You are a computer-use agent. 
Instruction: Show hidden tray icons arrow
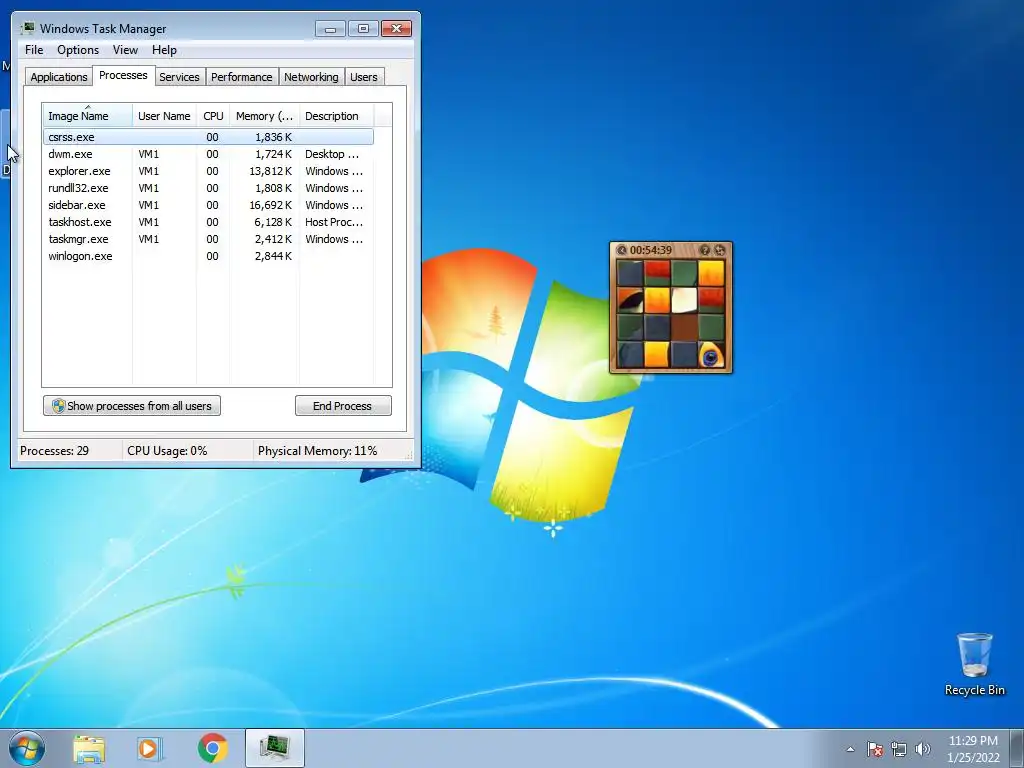pyautogui.click(x=850, y=749)
